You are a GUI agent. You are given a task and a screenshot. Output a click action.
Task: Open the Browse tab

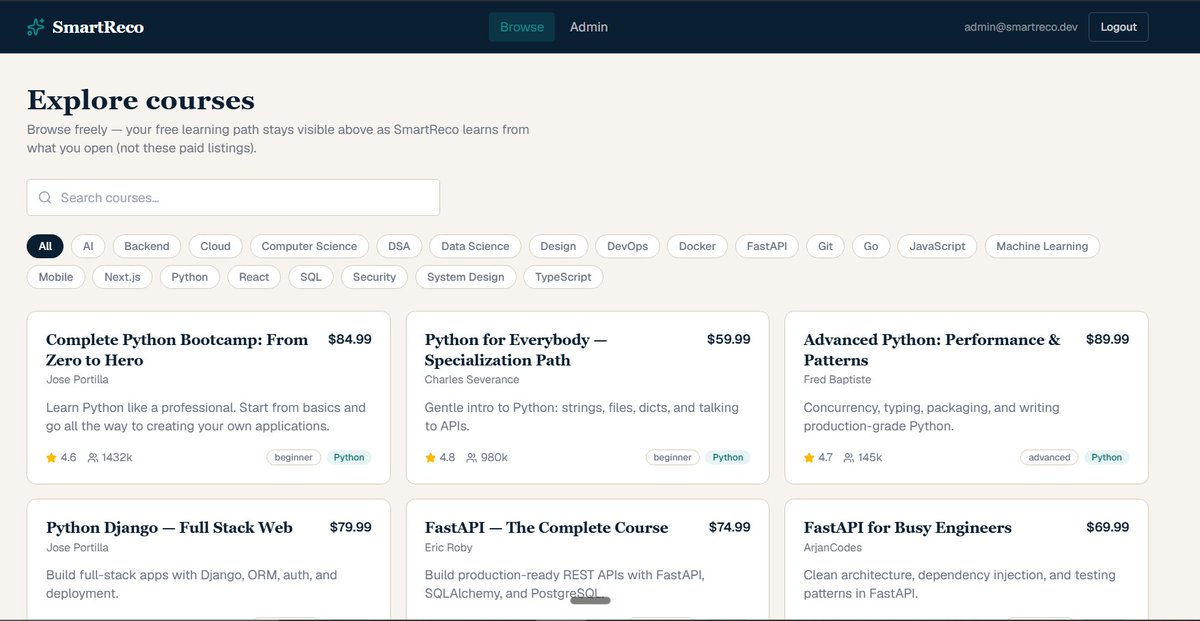(522, 27)
